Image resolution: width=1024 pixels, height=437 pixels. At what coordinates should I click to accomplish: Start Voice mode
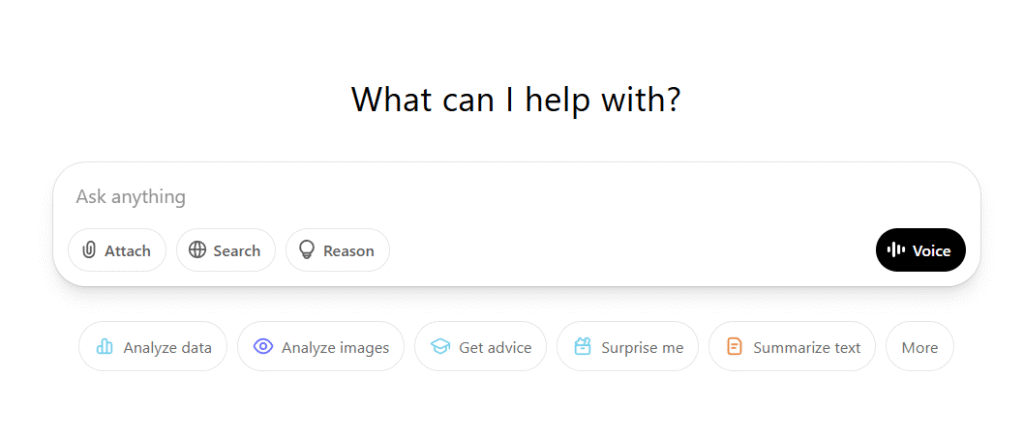point(921,250)
